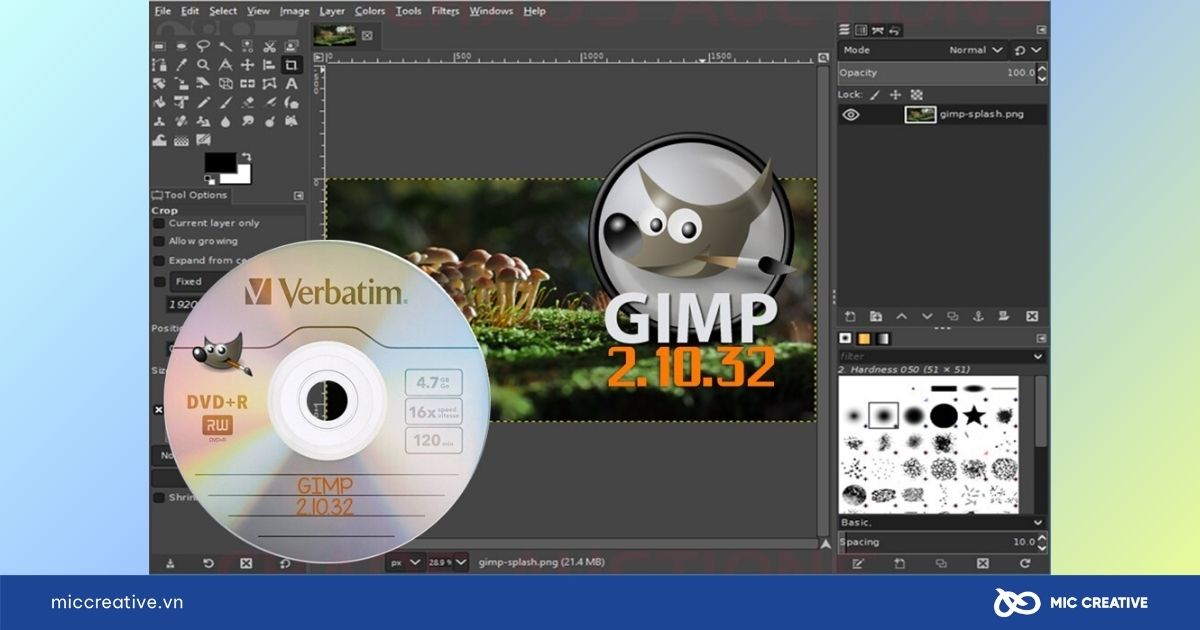Open the Fixed dropdown in Crop options
Image resolution: width=1200 pixels, height=630 pixels.
pyautogui.click(x=198, y=281)
